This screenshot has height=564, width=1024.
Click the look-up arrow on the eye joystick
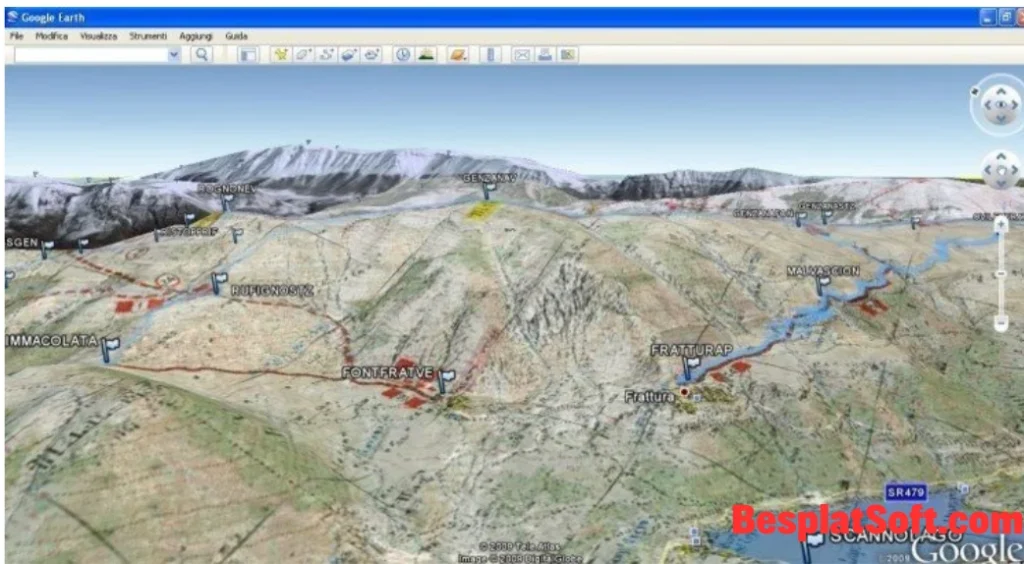[x=1001, y=92]
